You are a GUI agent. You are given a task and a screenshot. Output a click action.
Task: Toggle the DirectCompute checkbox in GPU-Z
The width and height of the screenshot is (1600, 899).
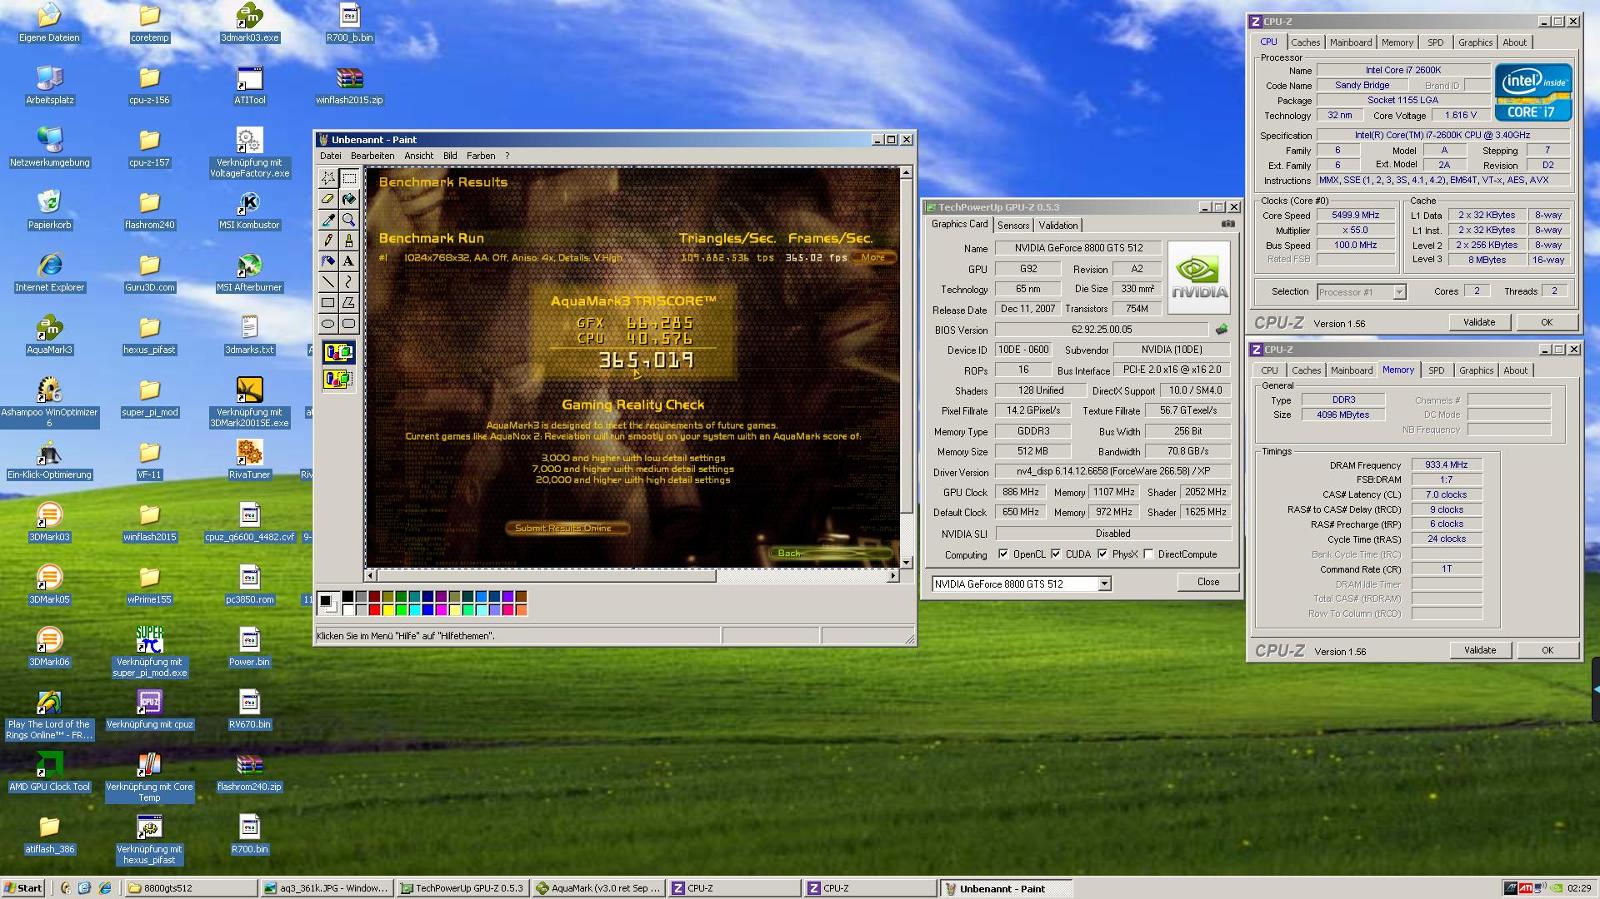point(1148,554)
